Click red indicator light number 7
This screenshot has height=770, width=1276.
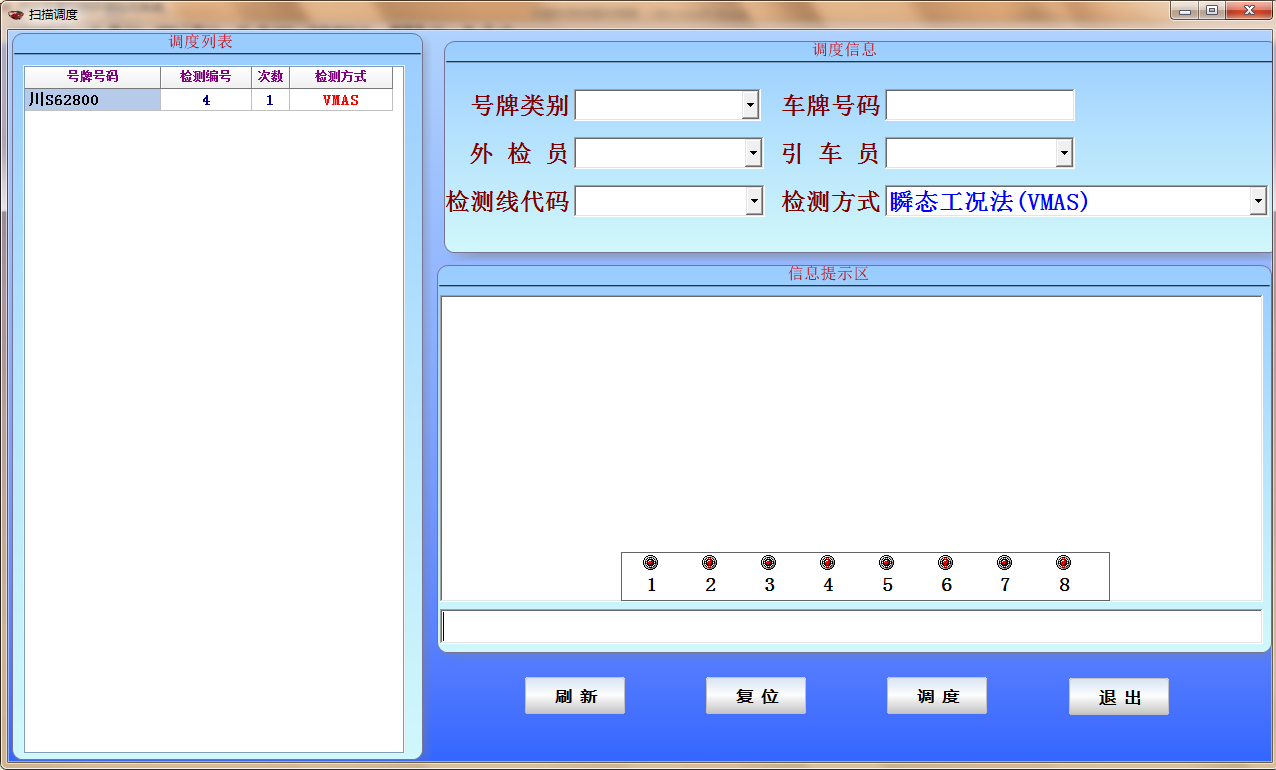click(x=1005, y=563)
